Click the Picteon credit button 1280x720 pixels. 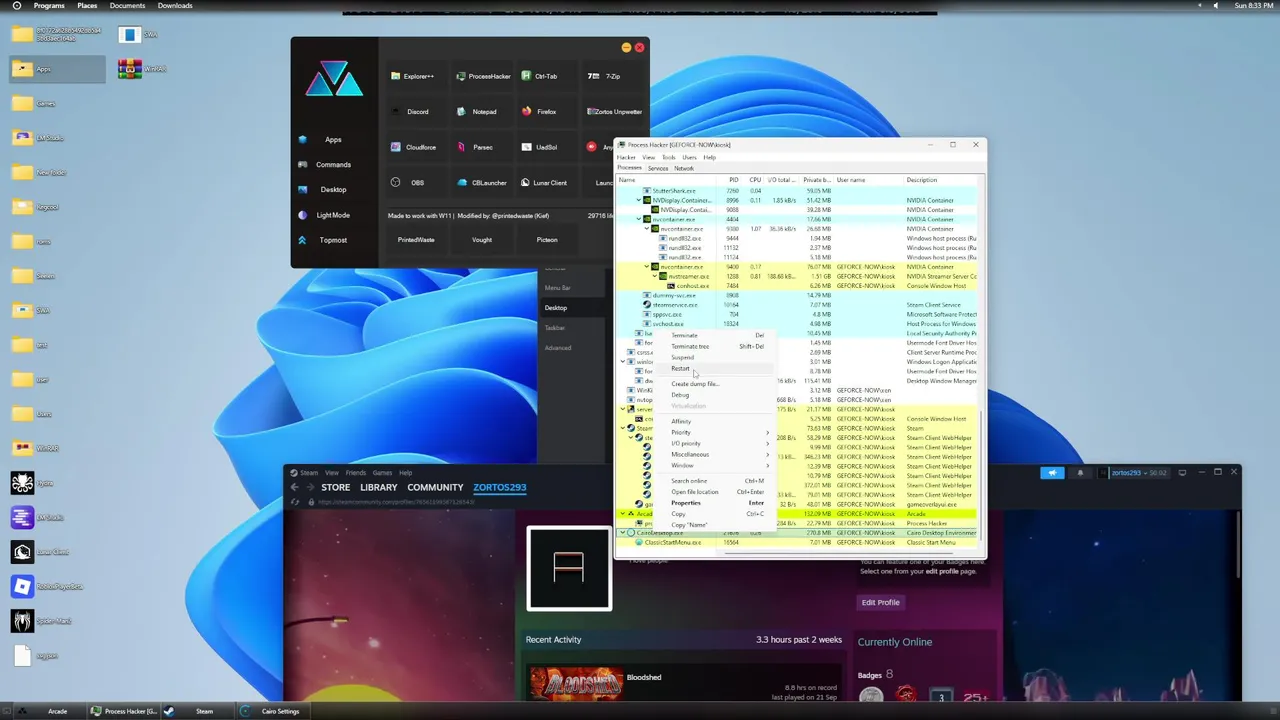pyautogui.click(x=547, y=240)
